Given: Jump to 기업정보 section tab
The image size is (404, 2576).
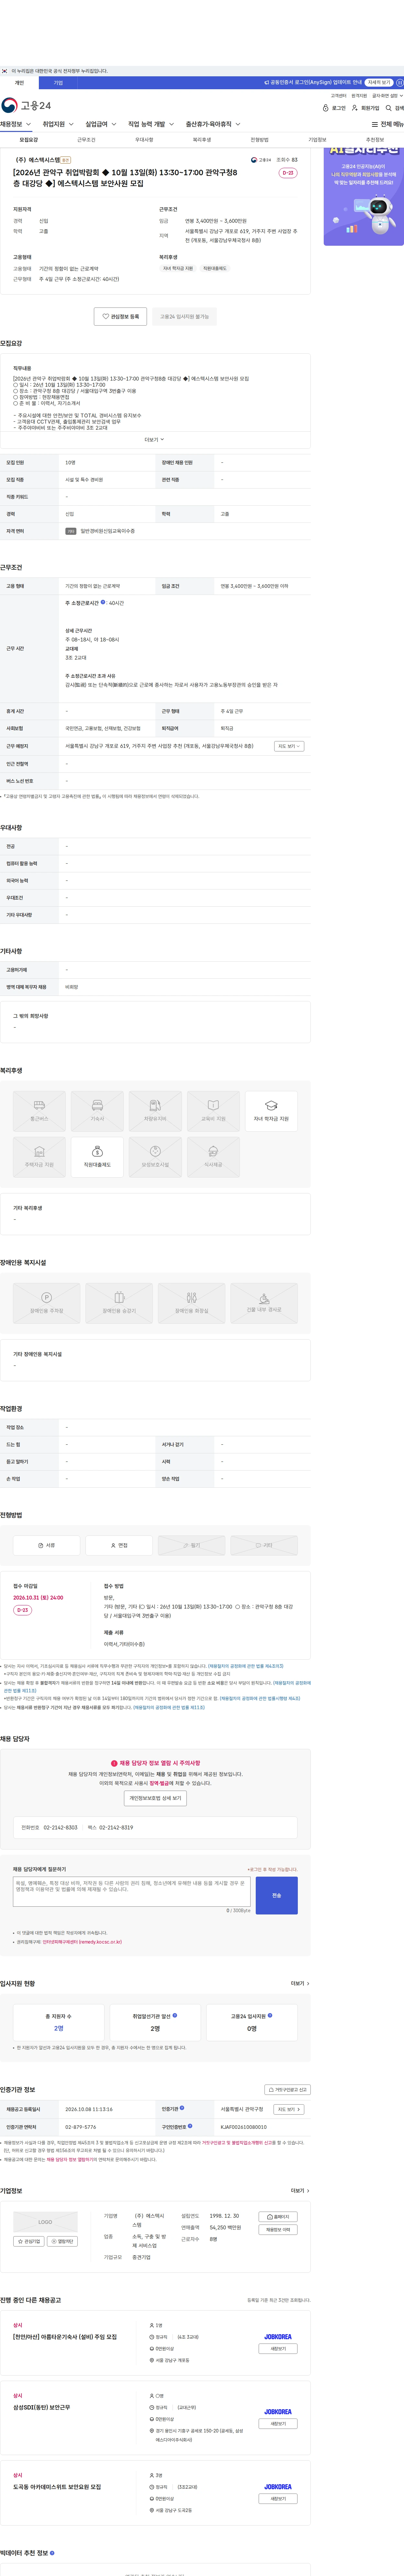Looking at the screenshot, I should [x=317, y=140].
